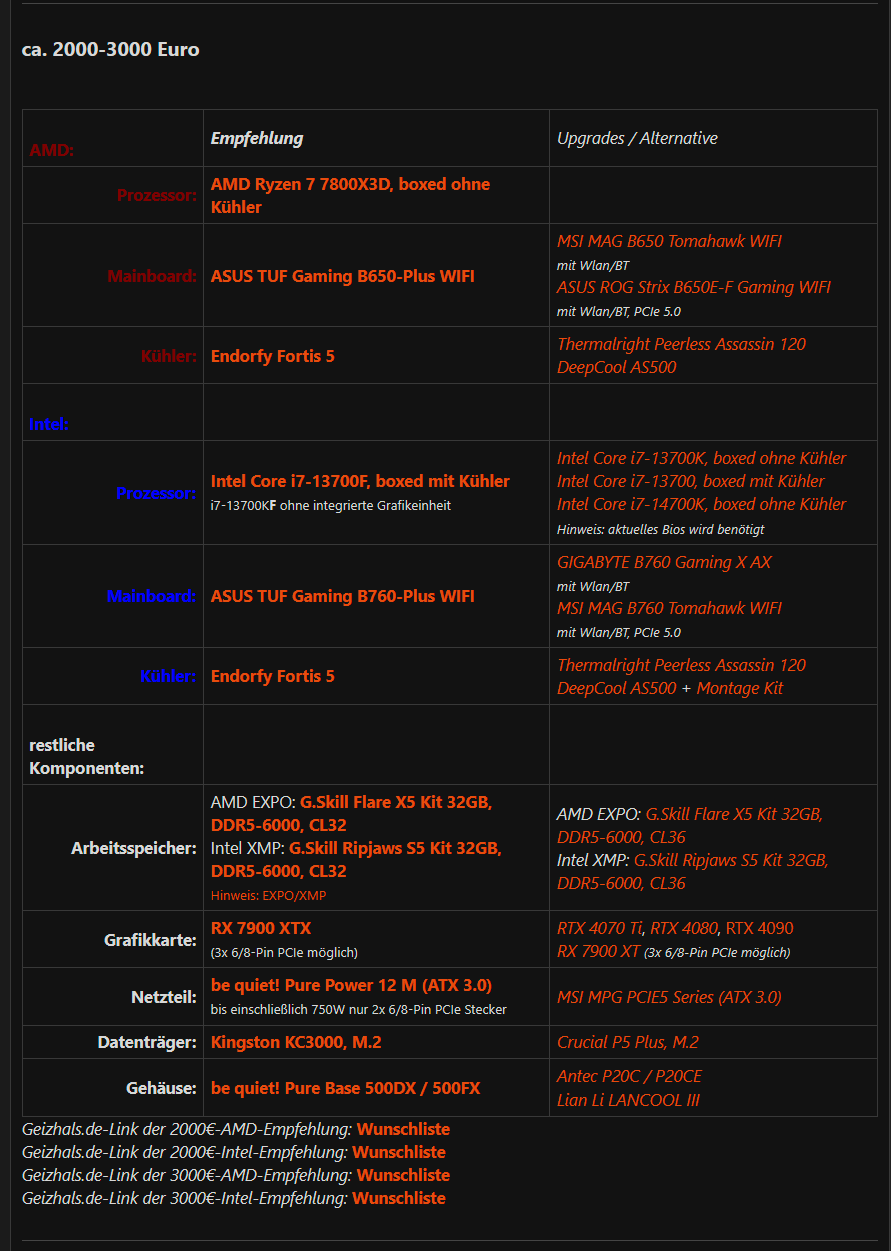Open the 3000€-Intel Wunschliste link
Screen dimensions: 891x1251
399,1197
